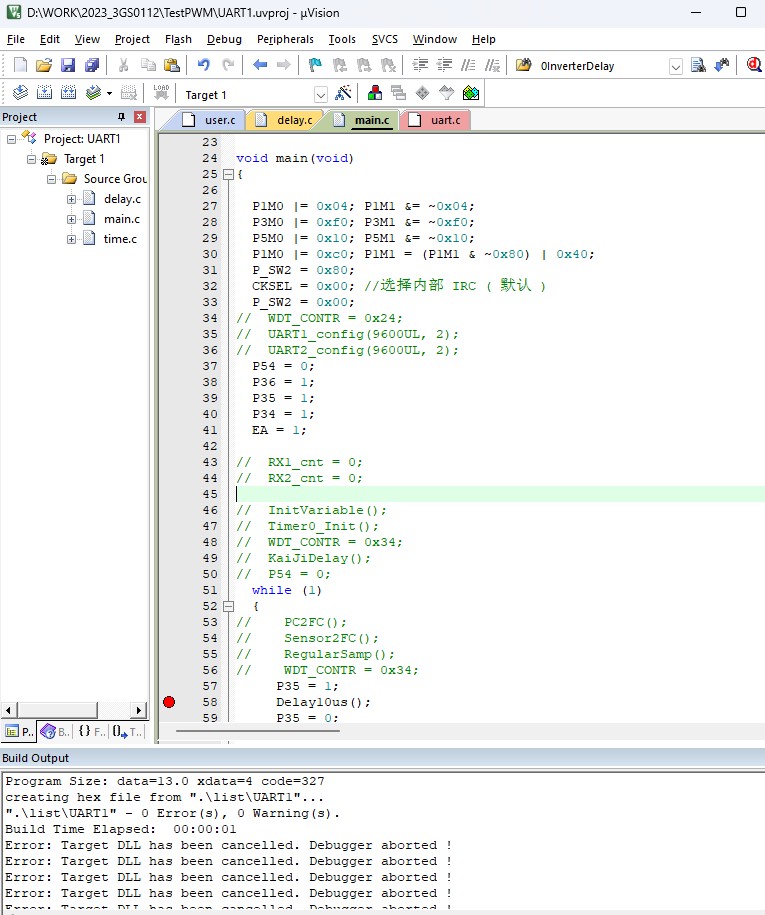
Task: Click the editor horizontal scrollbar thumb
Action: (x=257, y=731)
